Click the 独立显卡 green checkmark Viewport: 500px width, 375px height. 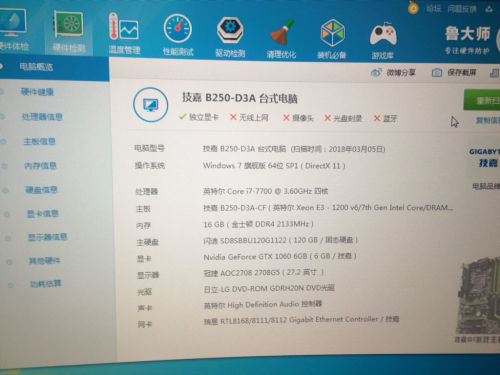[x=182, y=117]
